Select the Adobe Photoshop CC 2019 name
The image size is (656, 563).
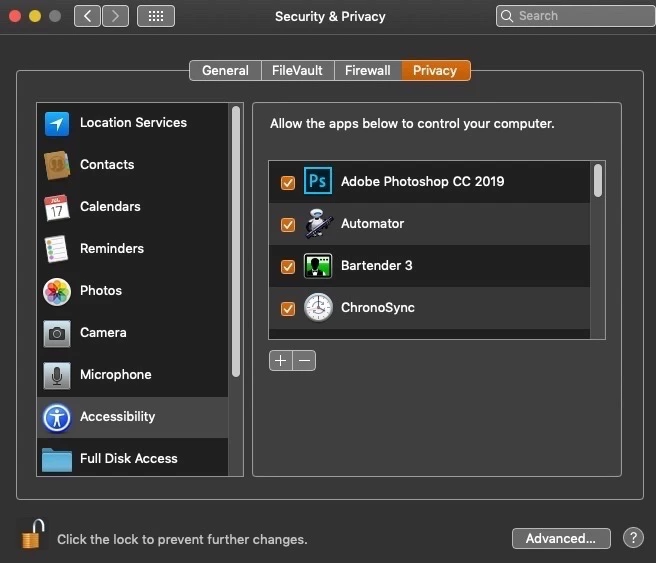(x=423, y=182)
